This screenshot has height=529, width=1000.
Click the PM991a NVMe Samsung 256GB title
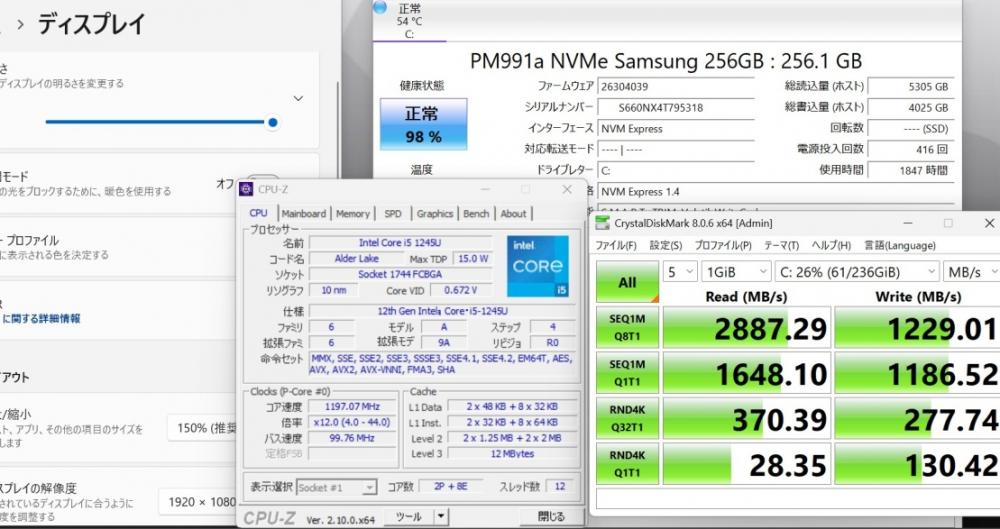666,61
